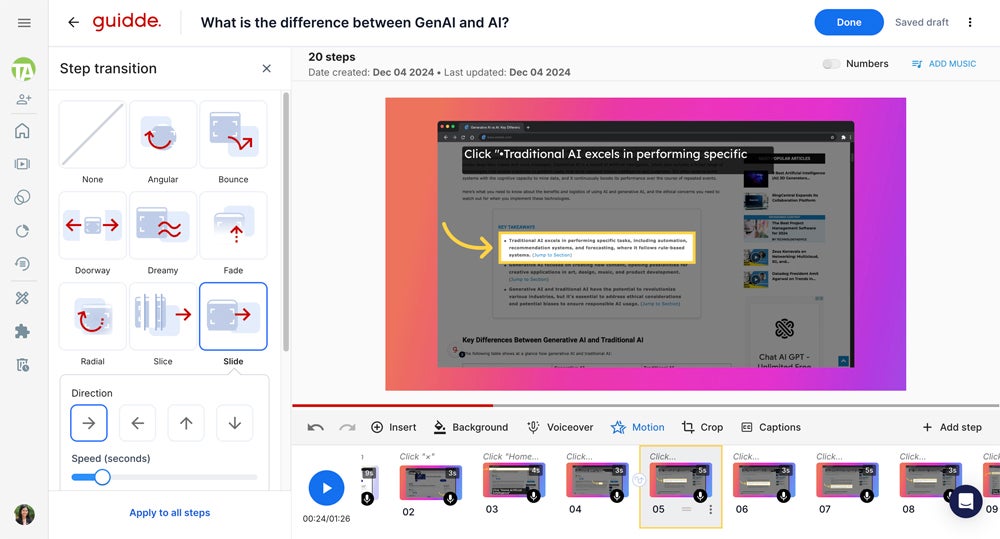This screenshot has height=539, width=1000.
Task: Select the Dreamy transition
Action: (x=163, y=225)
